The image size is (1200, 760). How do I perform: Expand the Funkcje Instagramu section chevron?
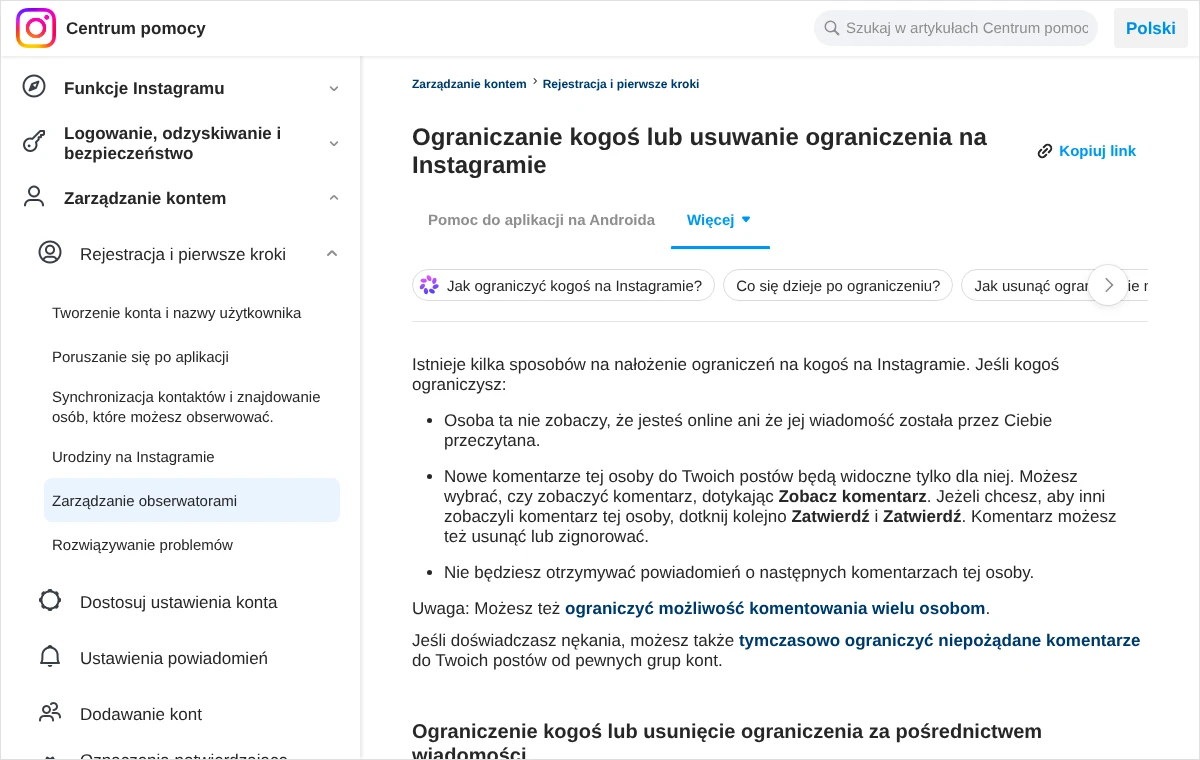(x=334, y=88)
